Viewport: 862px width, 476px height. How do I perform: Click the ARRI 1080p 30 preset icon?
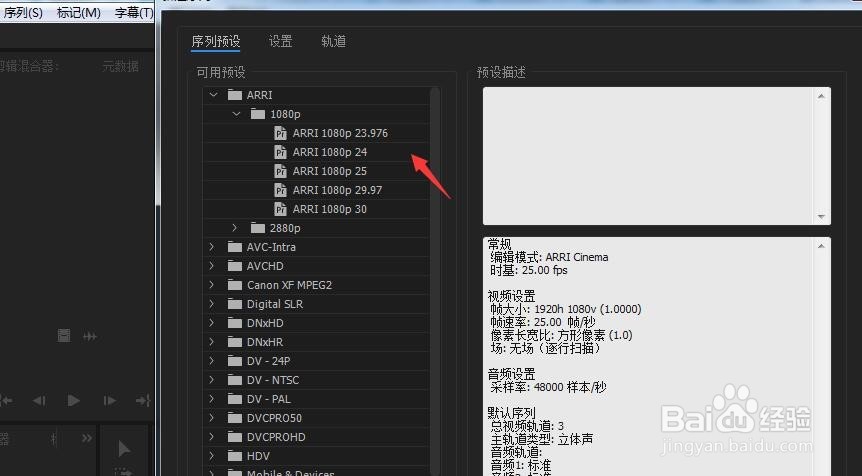click(x=280, y=209)
